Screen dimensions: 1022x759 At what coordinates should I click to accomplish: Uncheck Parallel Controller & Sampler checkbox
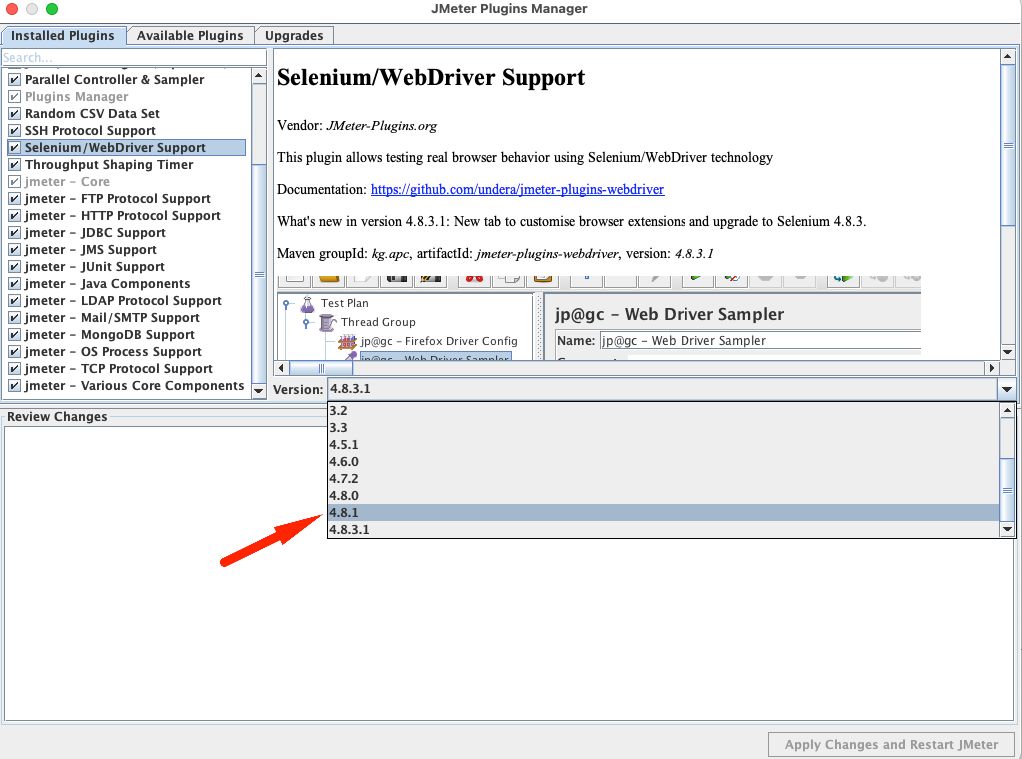(x=14, y=80)
